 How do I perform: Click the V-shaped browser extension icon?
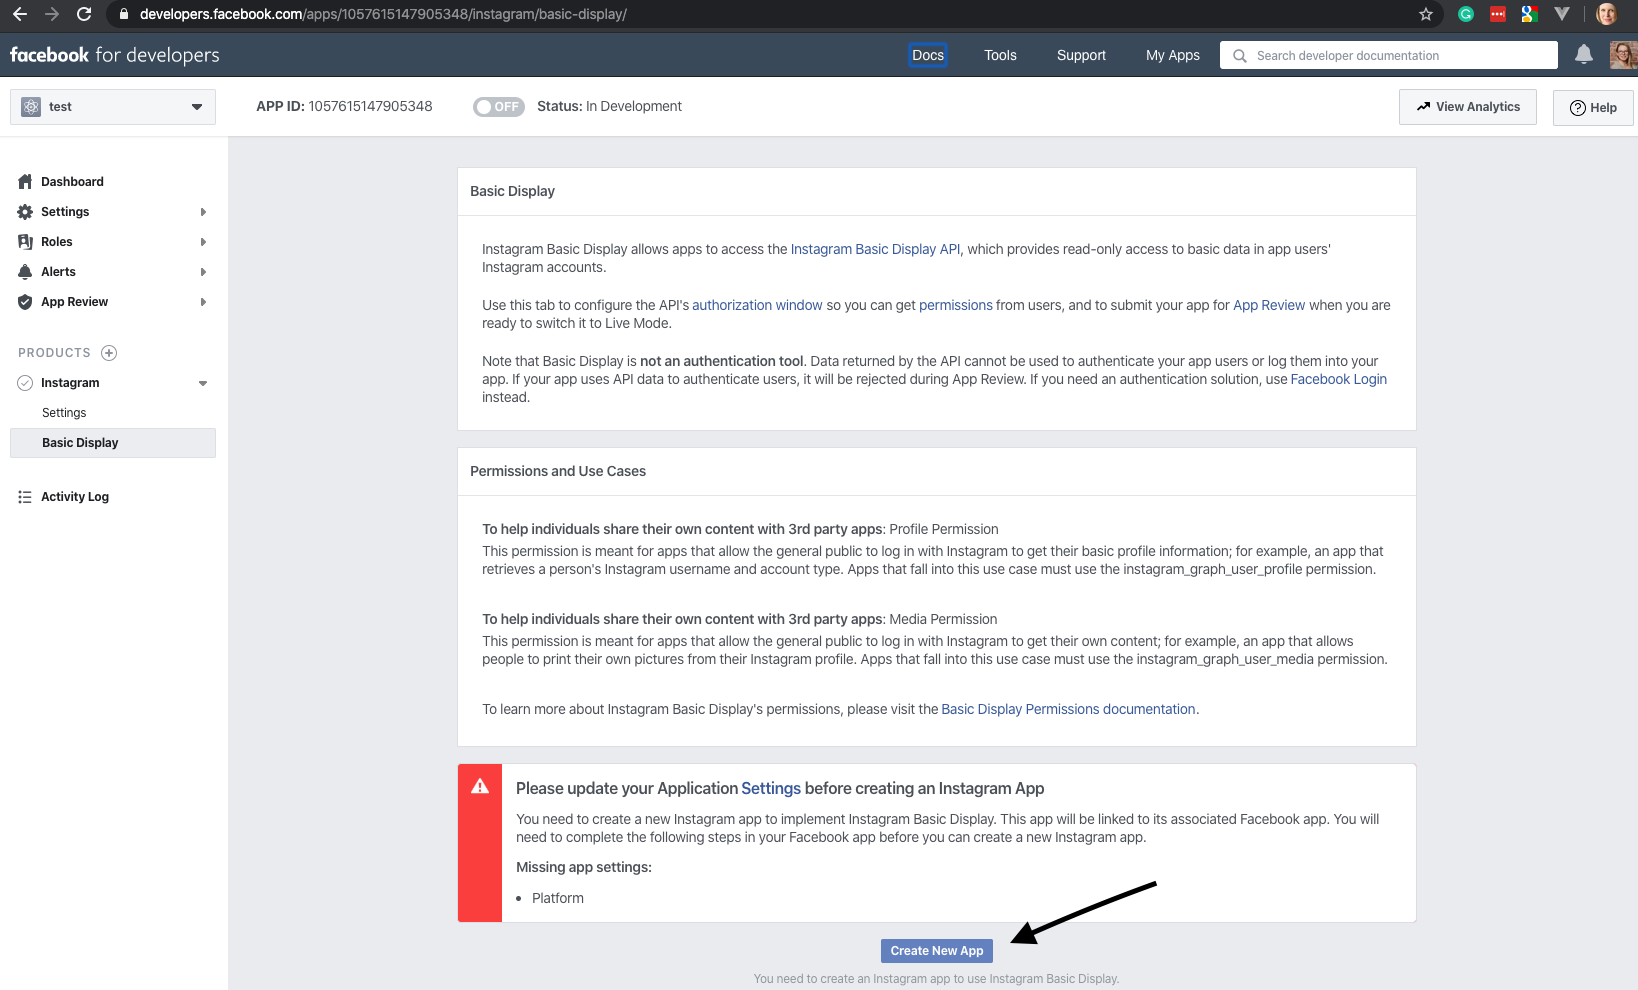point(1562,14)
